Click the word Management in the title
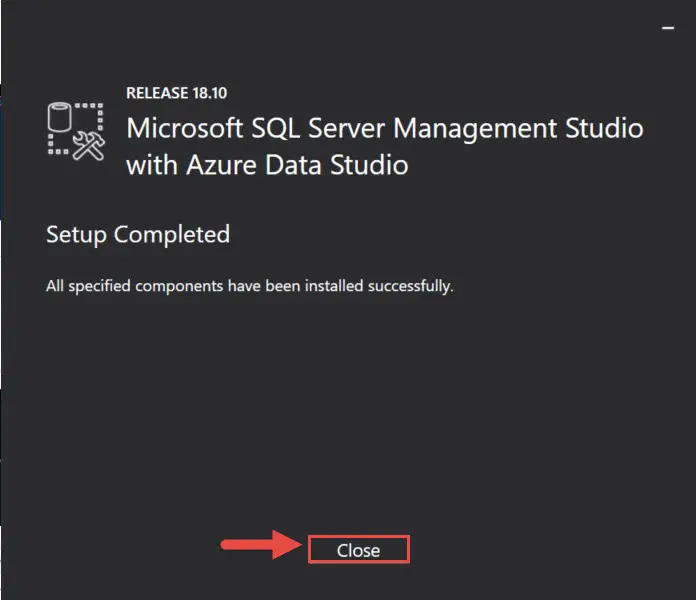 [475, 129]
